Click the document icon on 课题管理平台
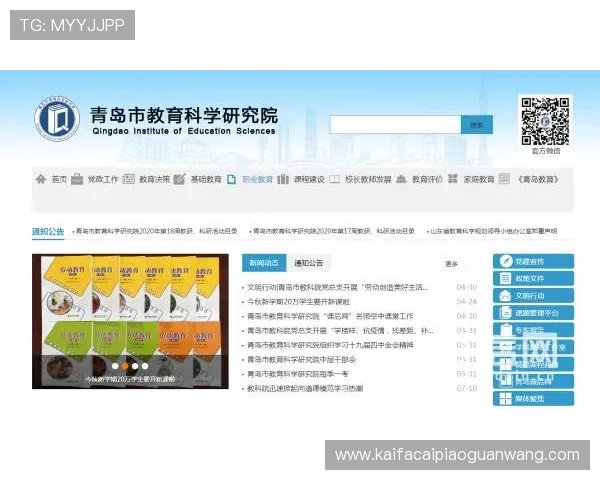 (505, 313)
